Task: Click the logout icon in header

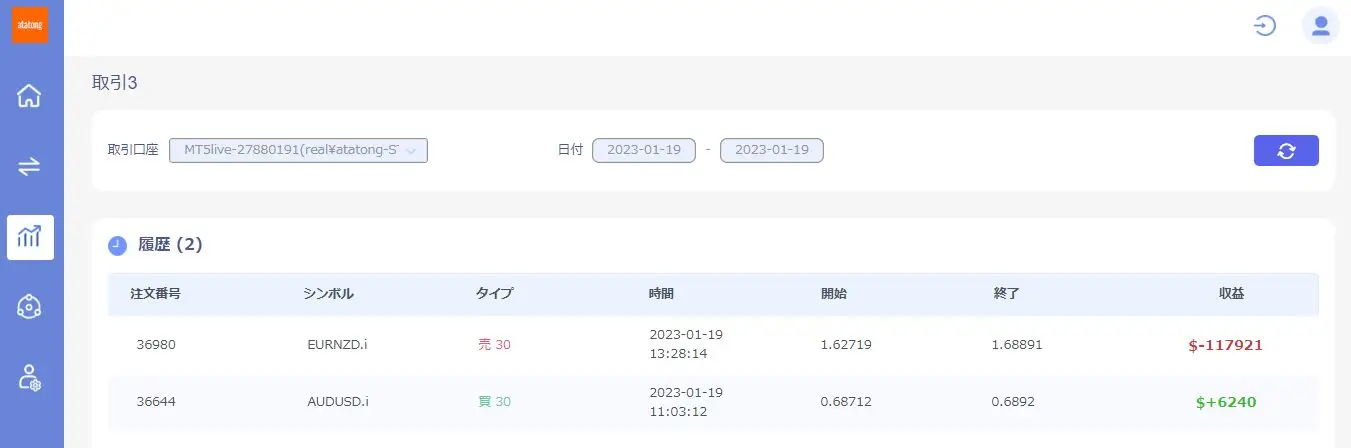Action: pyautogui.click(x=1265, y=26)
